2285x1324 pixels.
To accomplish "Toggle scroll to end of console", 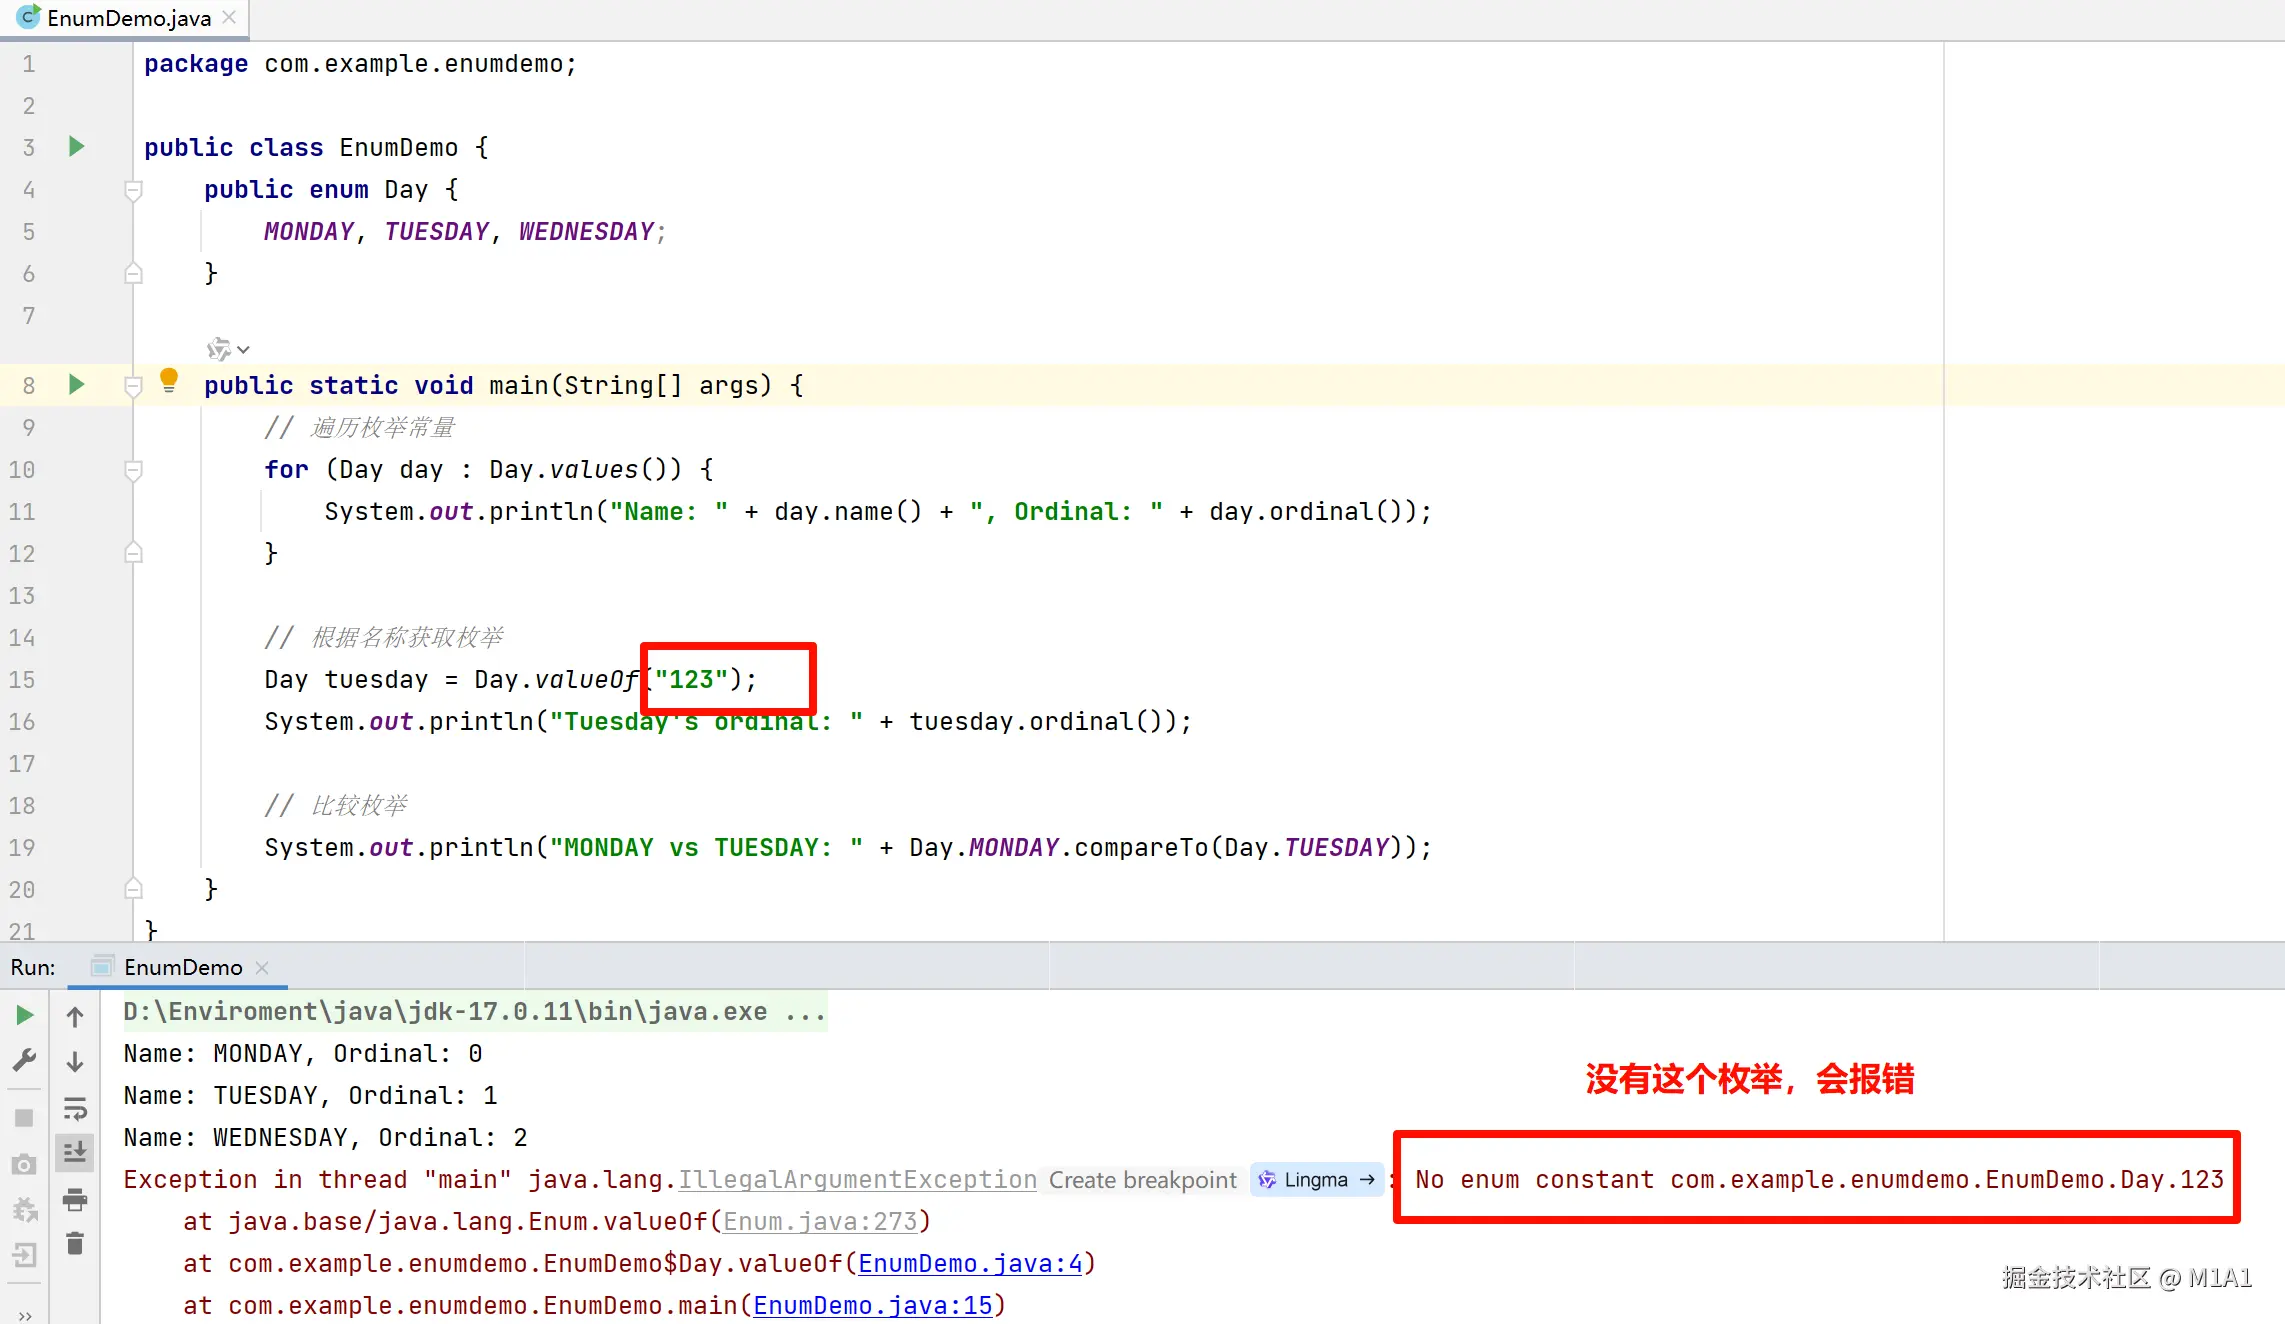I will [75, 1153].
